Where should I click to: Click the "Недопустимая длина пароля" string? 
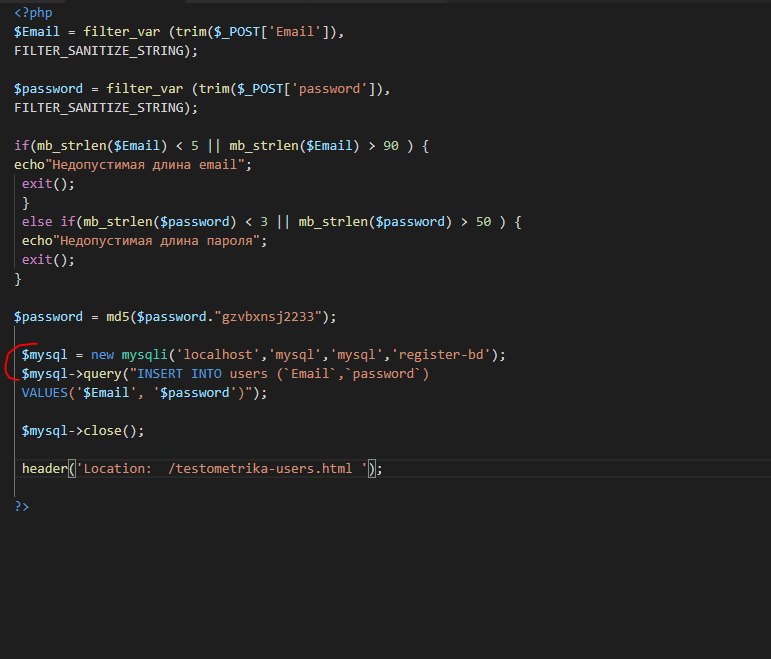pos(156,241)
